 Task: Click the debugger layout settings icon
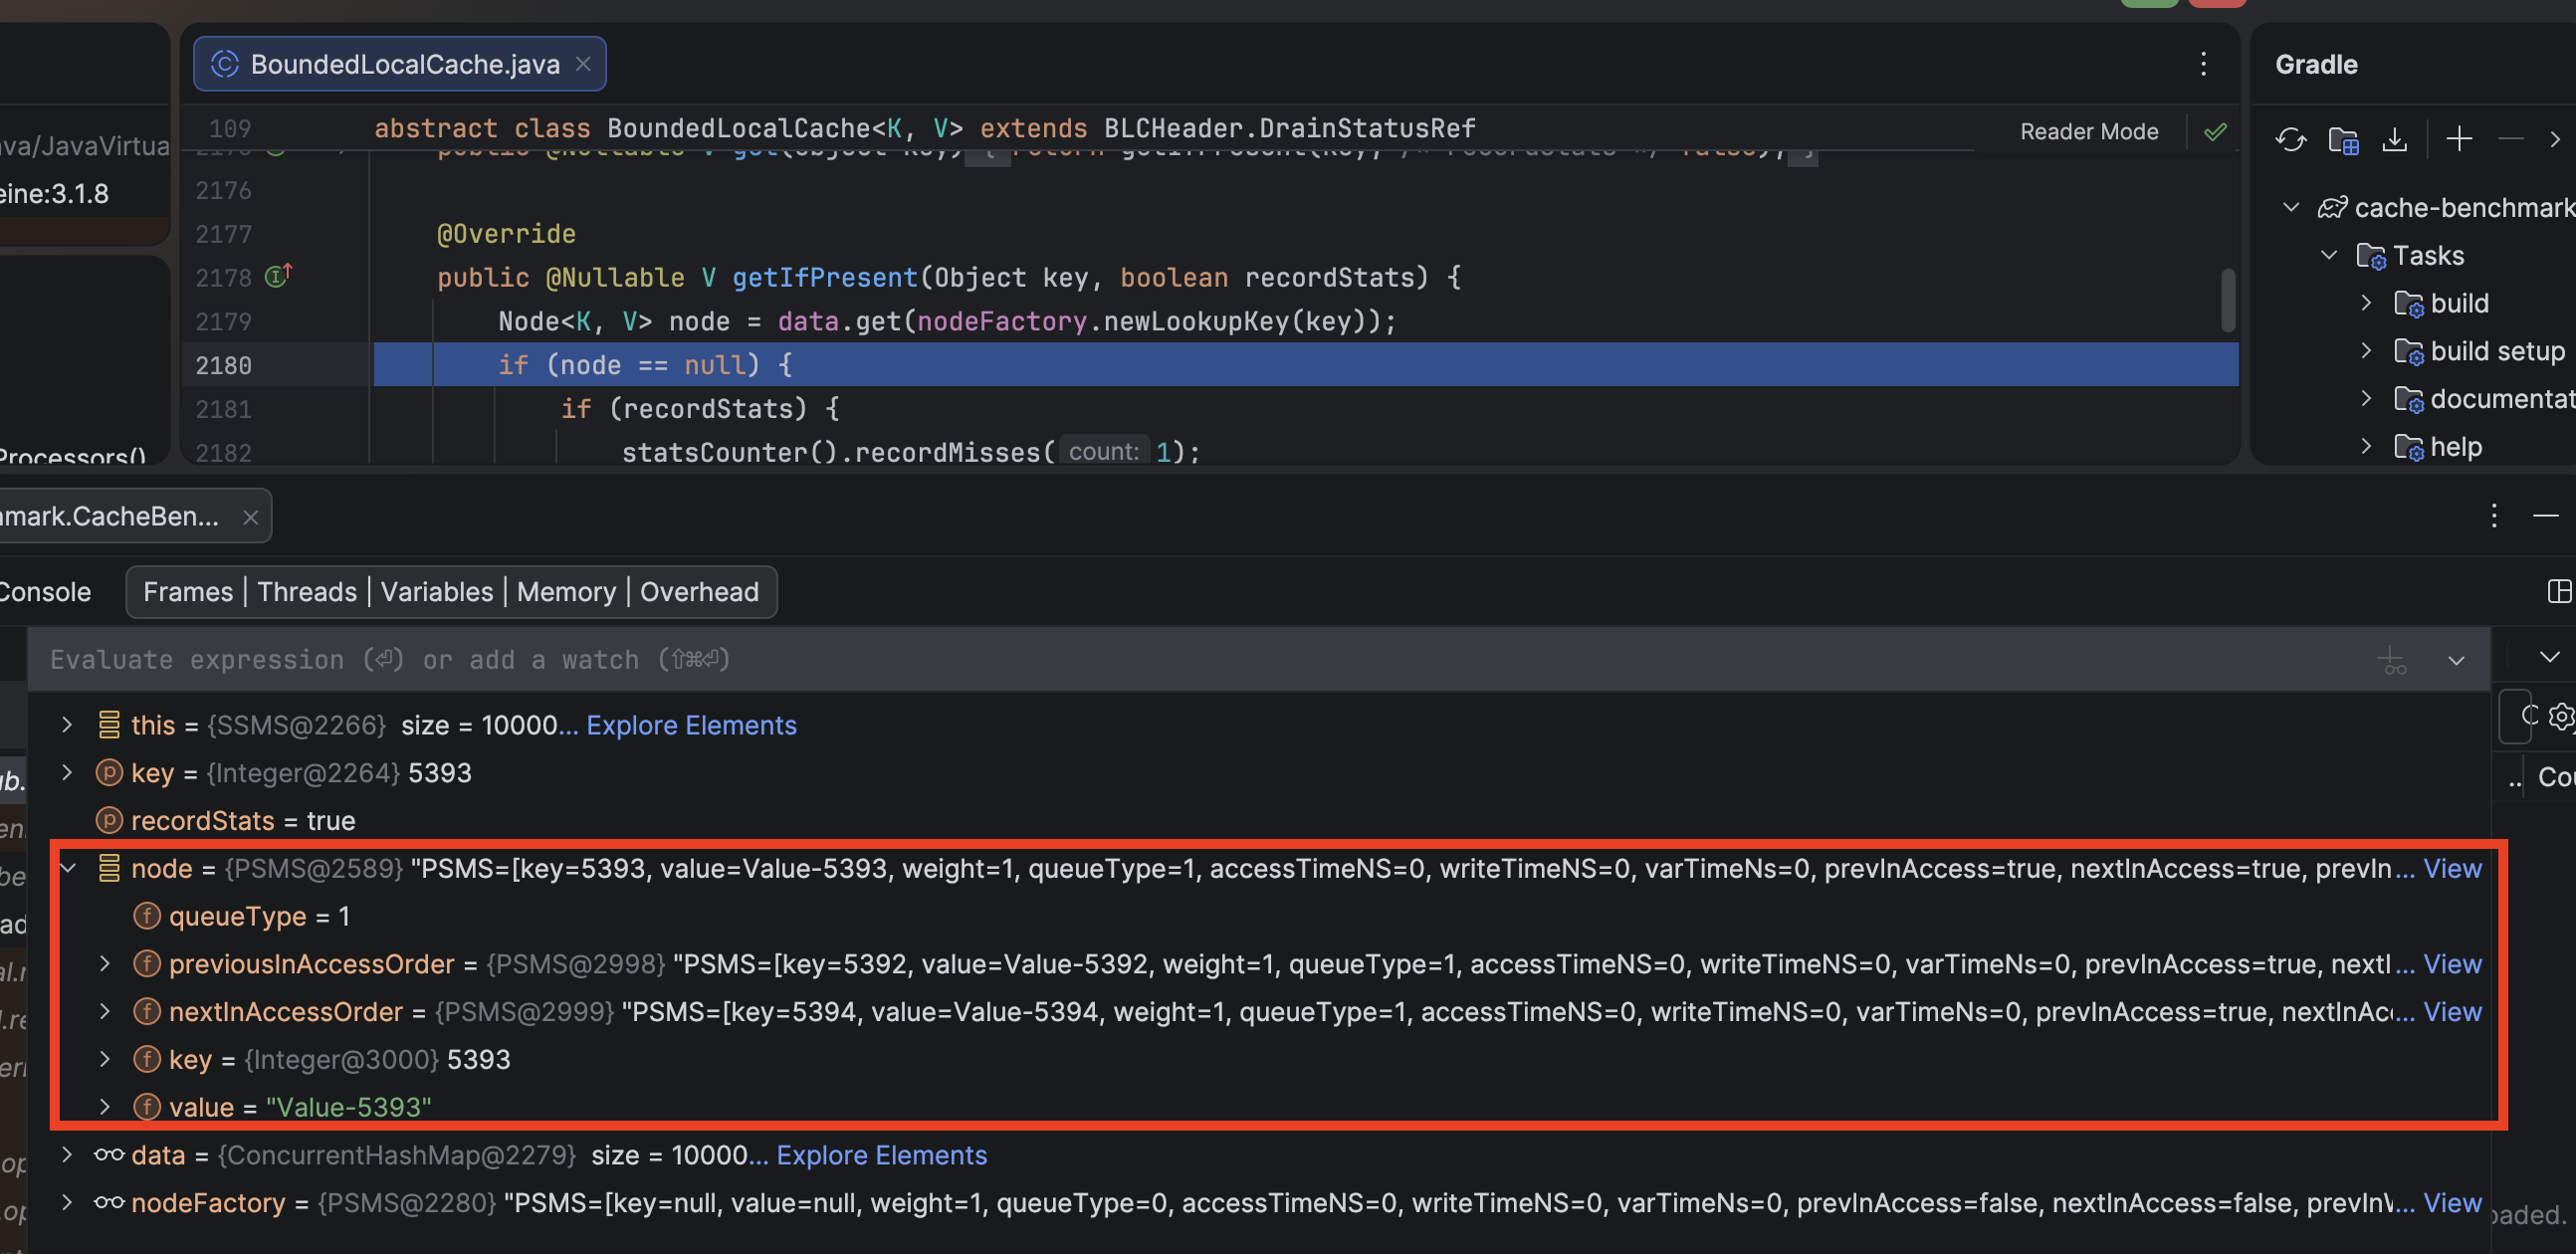pos(2559,591)
